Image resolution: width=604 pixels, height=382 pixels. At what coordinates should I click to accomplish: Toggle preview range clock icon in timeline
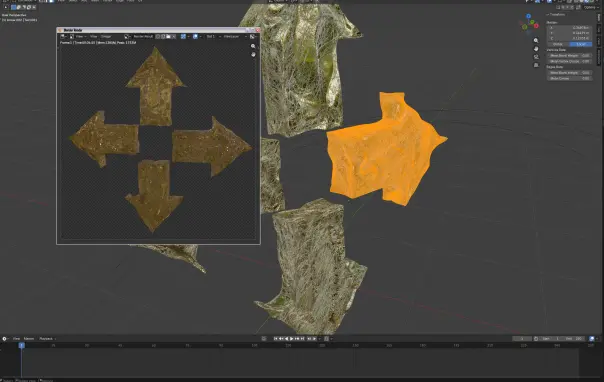[x=536, y=339]
